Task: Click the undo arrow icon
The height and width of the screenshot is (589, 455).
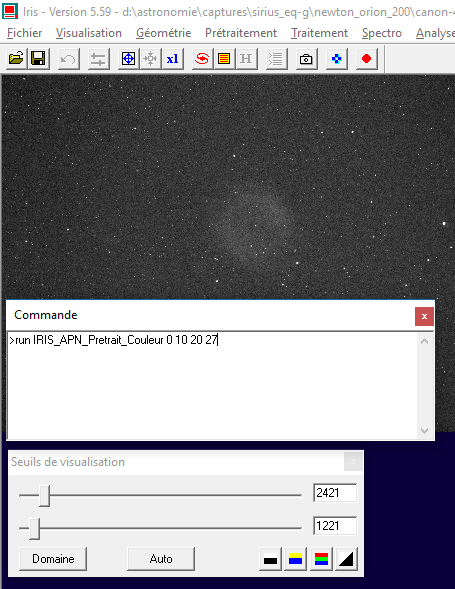Action: pyautogui.click(x=68, y=59)
